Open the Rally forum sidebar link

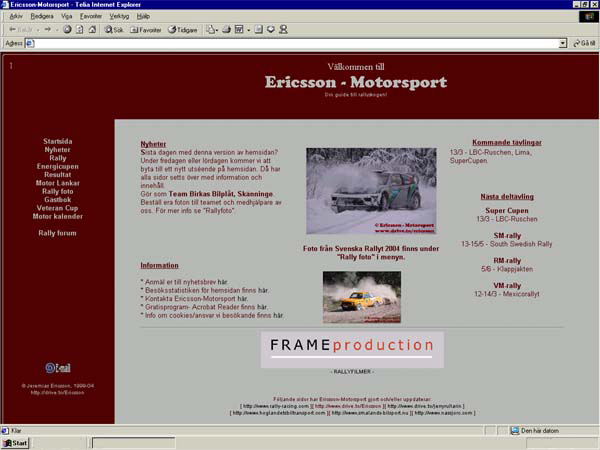57,233
